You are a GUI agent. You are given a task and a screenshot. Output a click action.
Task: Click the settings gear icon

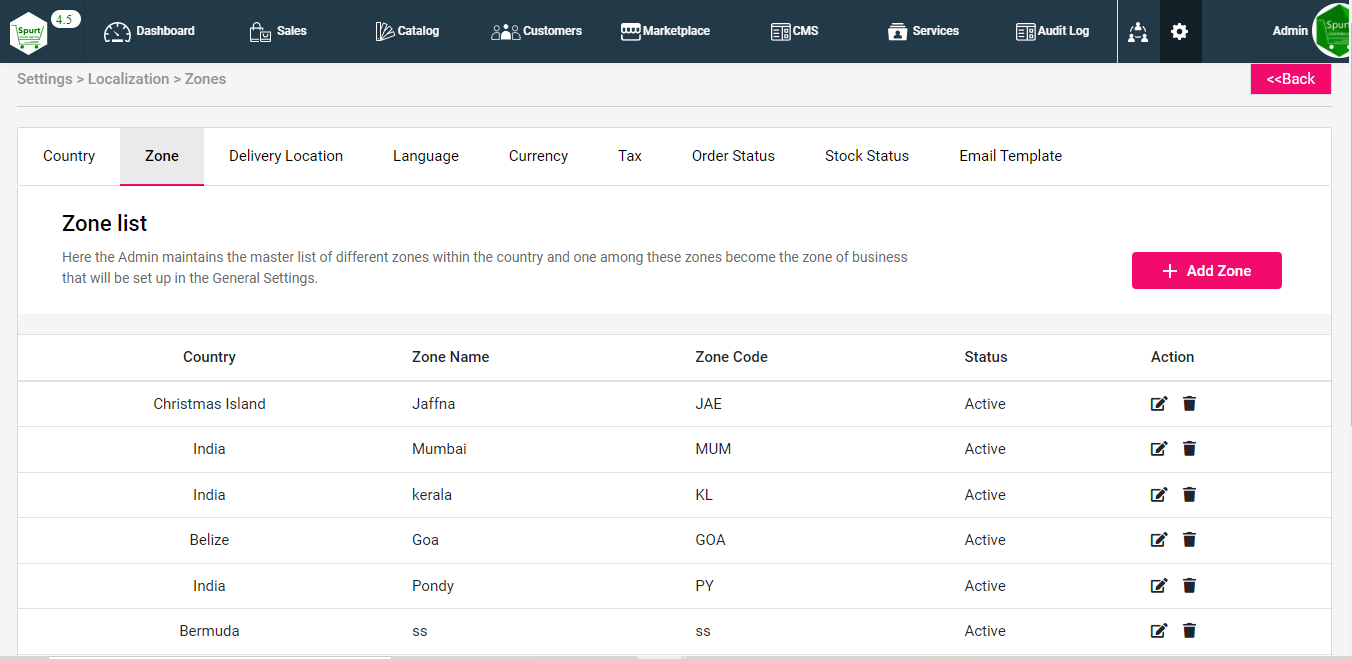[x=1180, y=32]
